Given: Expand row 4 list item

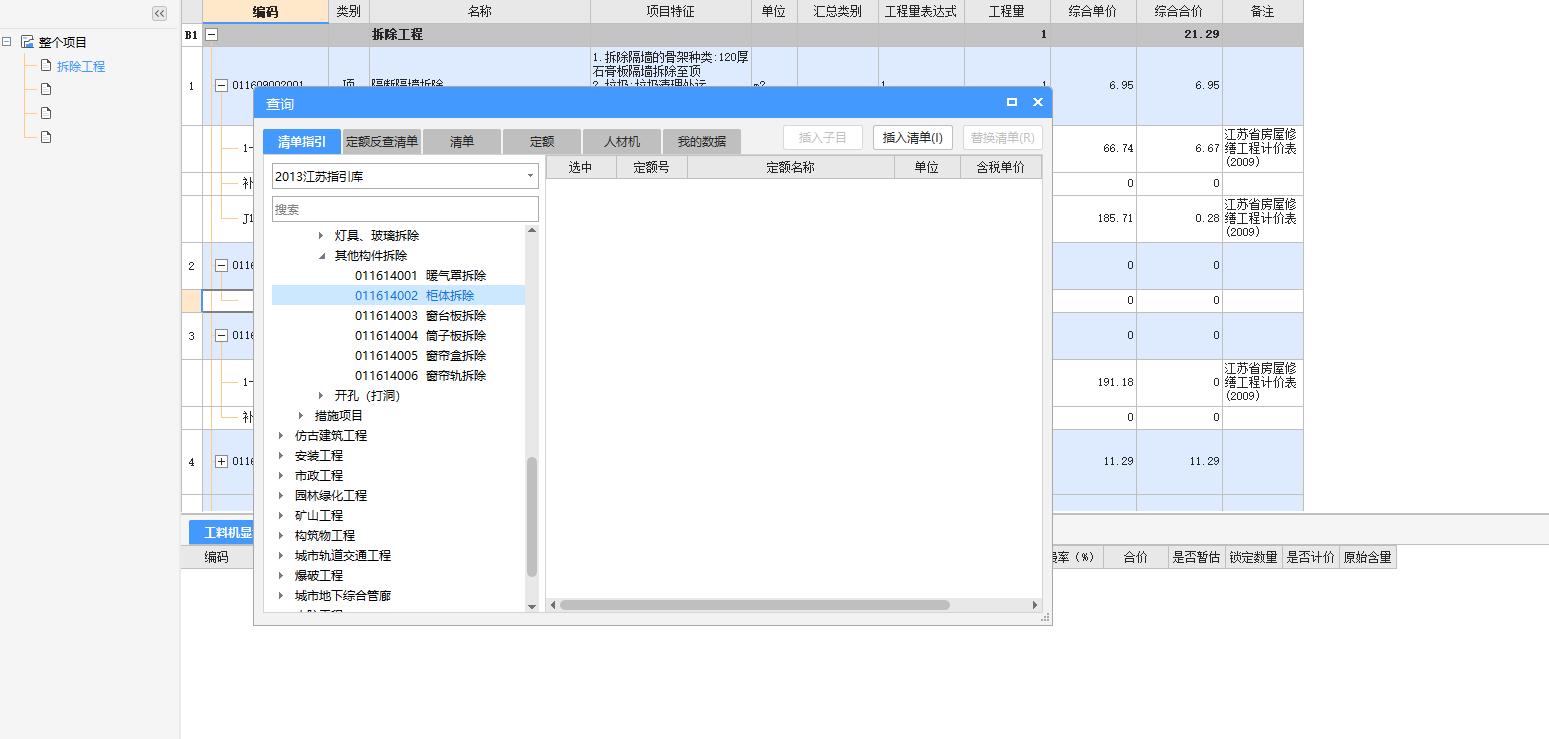Looking at the screenshot, I should 221,461.
